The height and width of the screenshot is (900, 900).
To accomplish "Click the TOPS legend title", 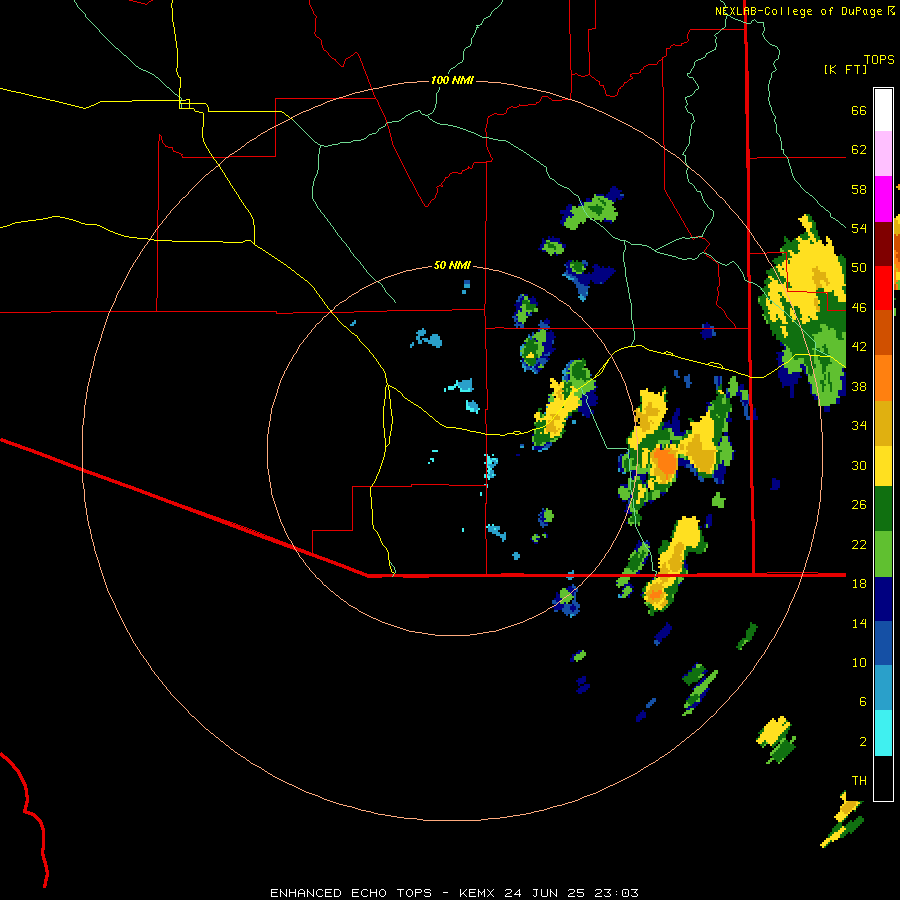I will (879, 60).
